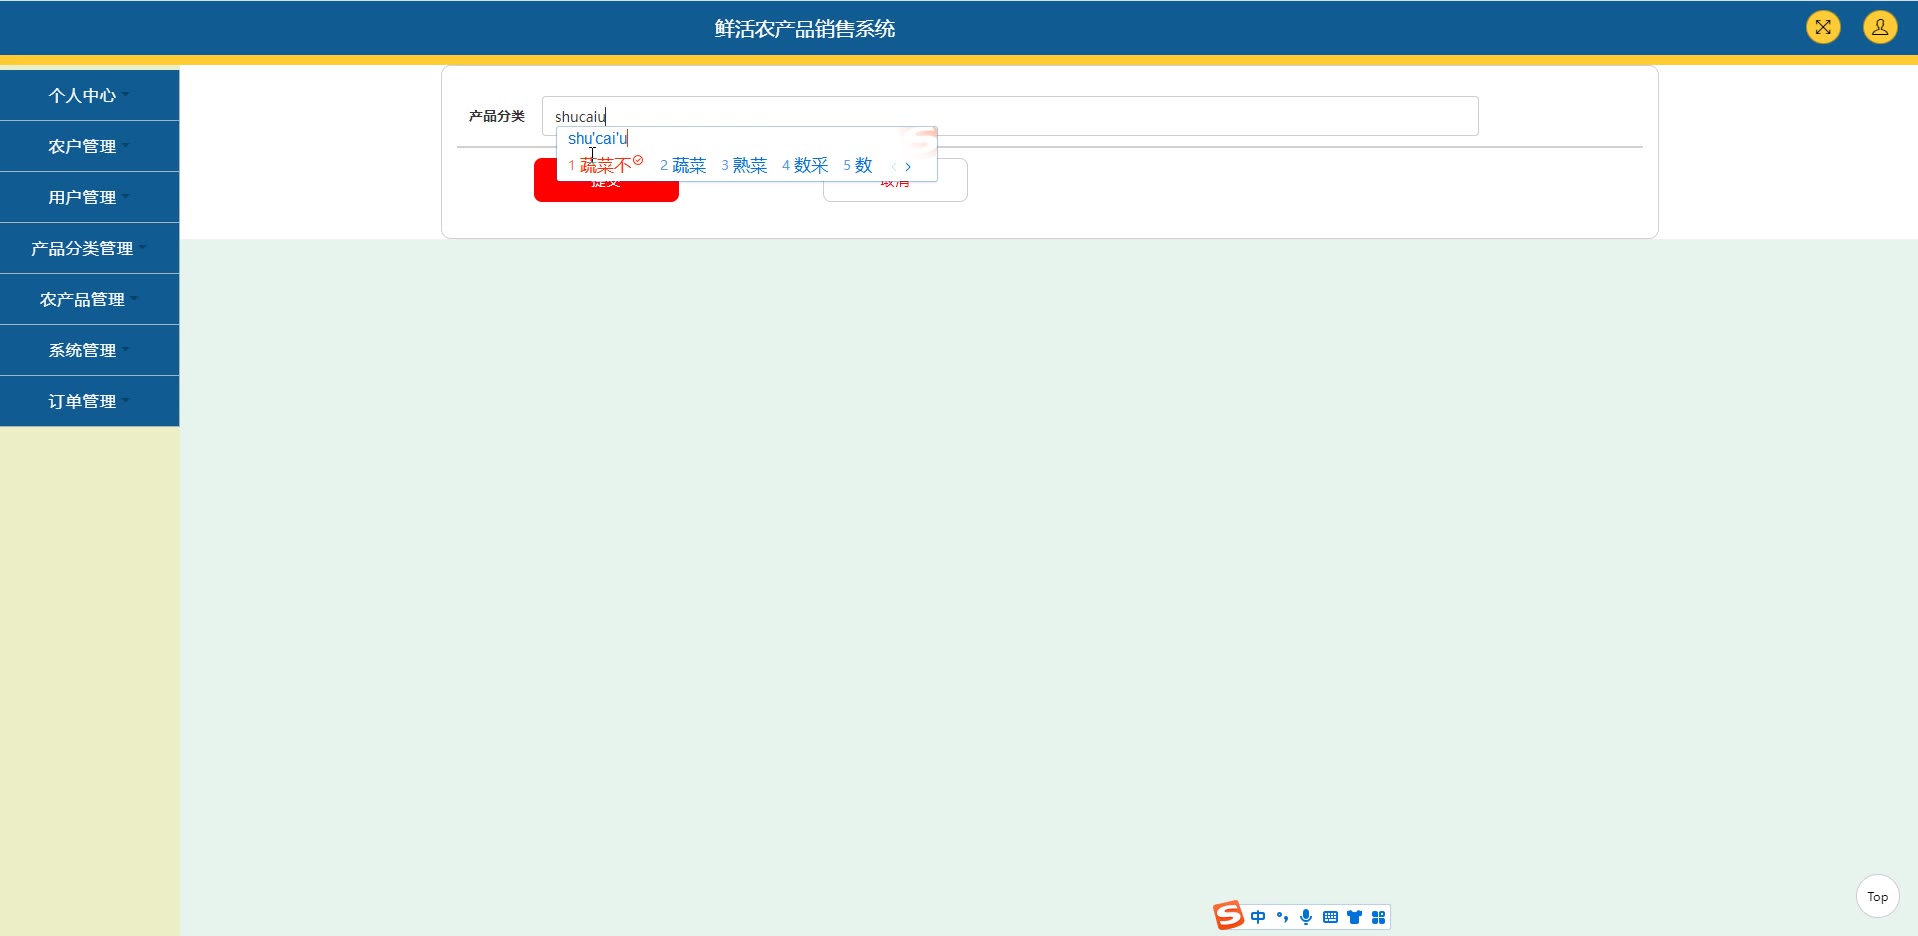The width and height of the screenshot is (1918, 936).
Task: Click the 鲜活农产品销售系统 header title
Action: pos(805,29)
